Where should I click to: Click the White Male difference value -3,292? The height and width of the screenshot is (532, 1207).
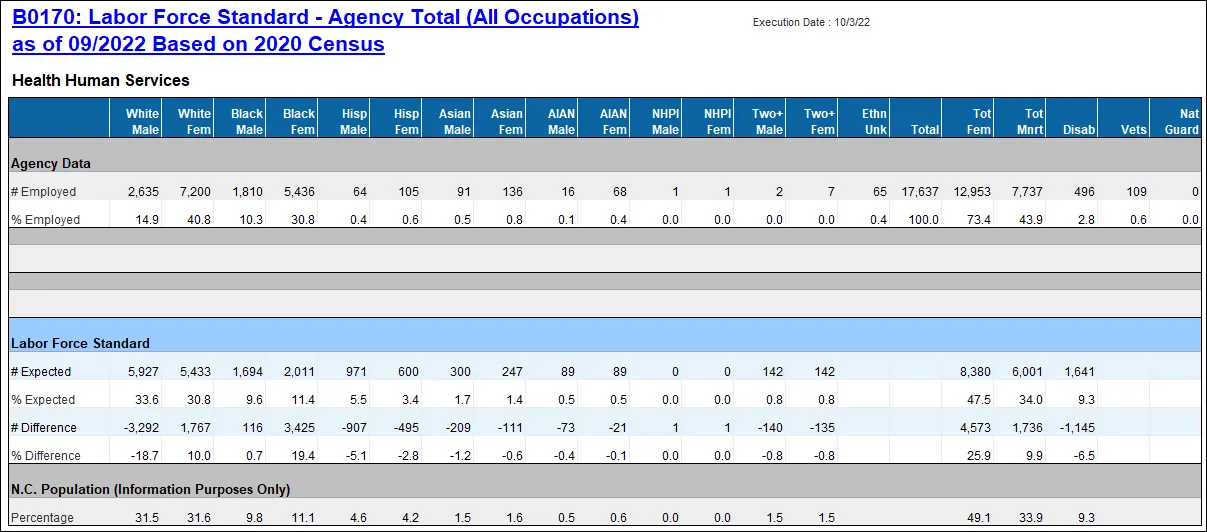(139, 427)
